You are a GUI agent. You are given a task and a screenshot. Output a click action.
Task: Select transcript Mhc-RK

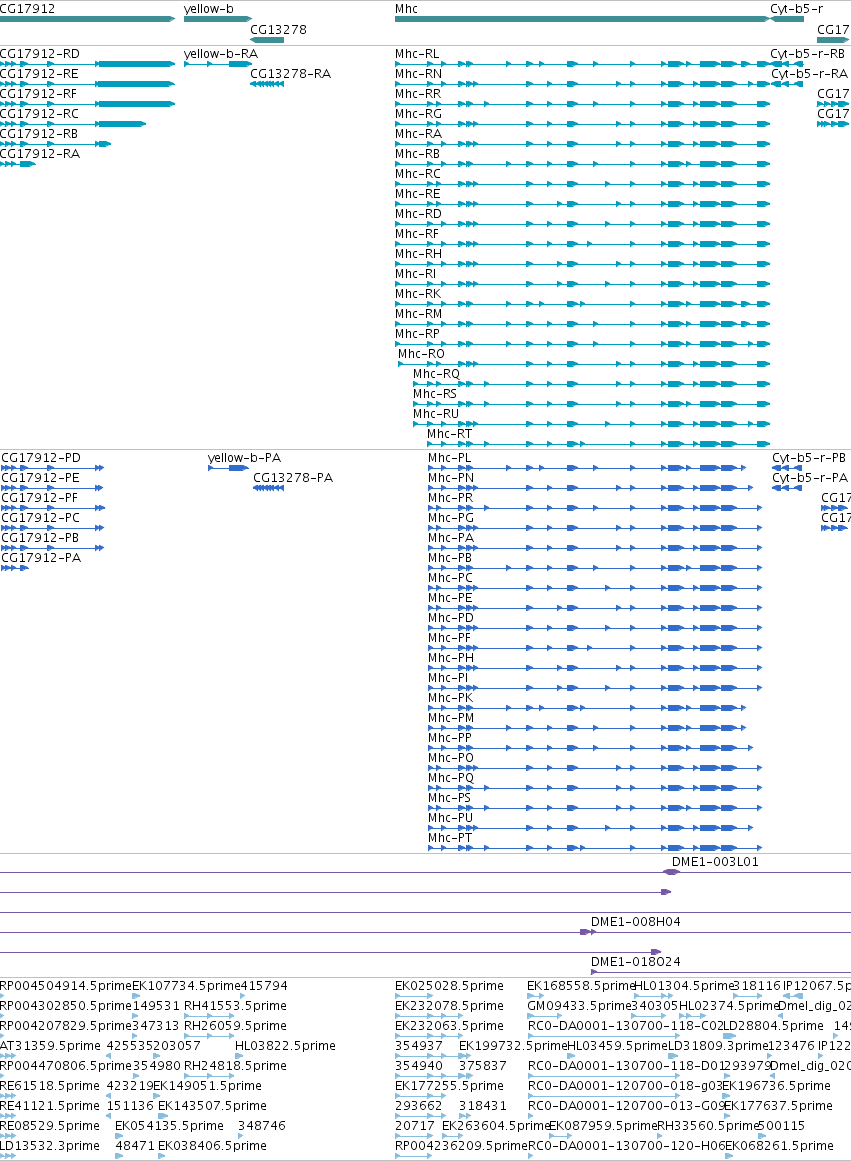418,294
